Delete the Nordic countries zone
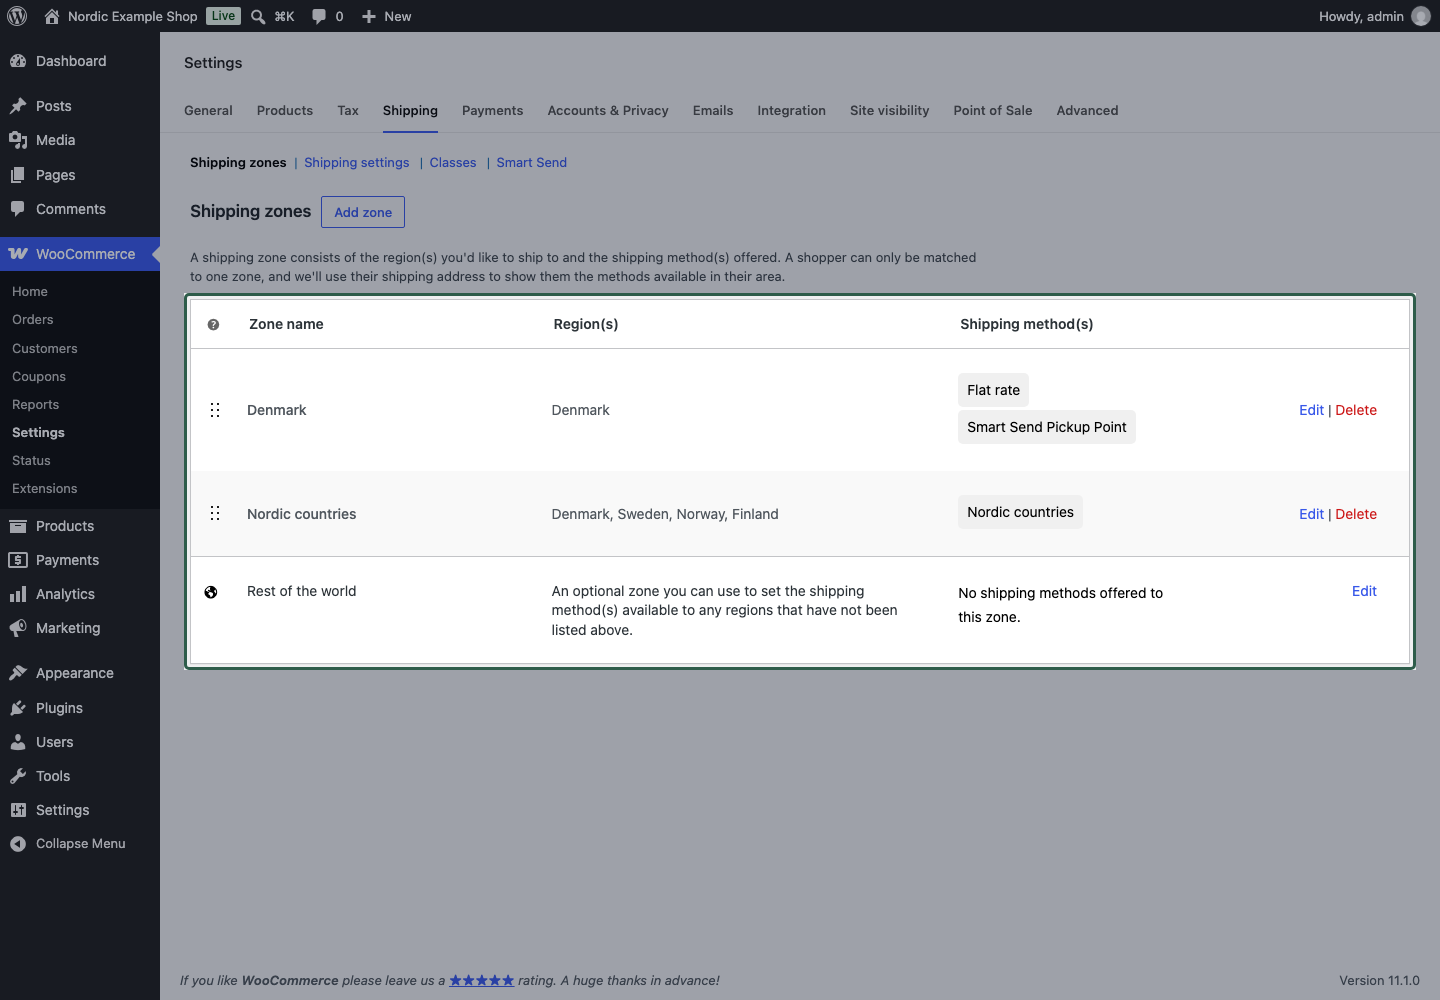This screenshot has width=1440, height=1000. pyautogui.click(x=1356, y=514)
